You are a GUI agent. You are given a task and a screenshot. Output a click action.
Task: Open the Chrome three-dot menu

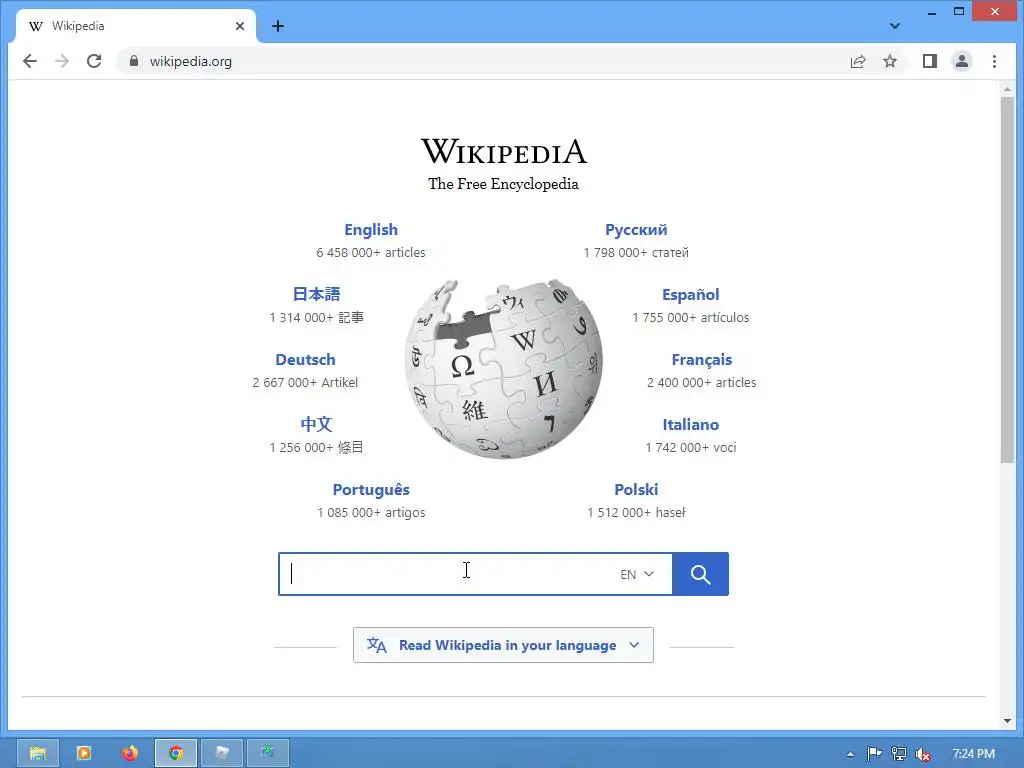[x=994, y=61]
